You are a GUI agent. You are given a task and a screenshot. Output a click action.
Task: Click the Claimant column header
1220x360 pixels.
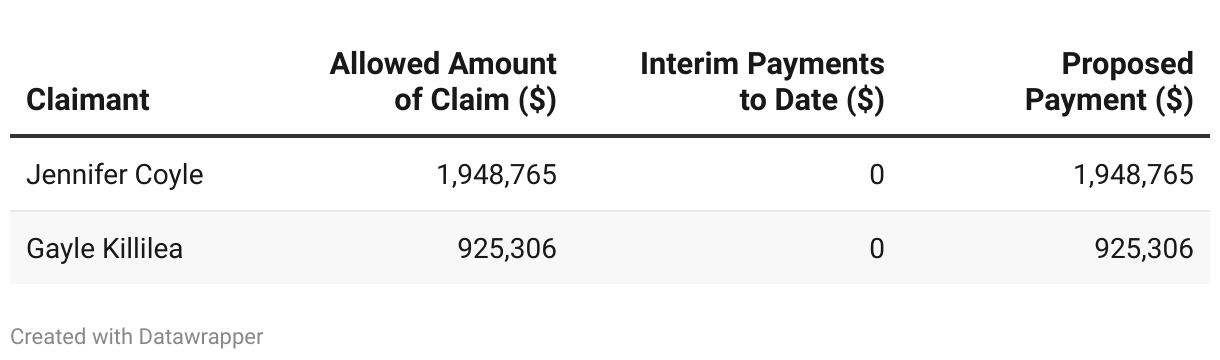pos(88,100)
